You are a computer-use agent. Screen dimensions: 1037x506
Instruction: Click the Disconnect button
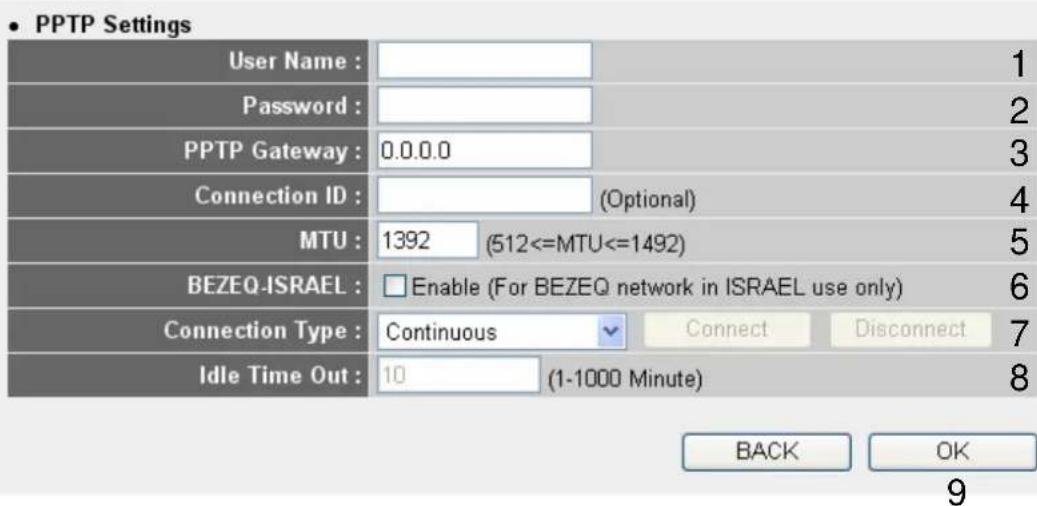pos(910,329)
